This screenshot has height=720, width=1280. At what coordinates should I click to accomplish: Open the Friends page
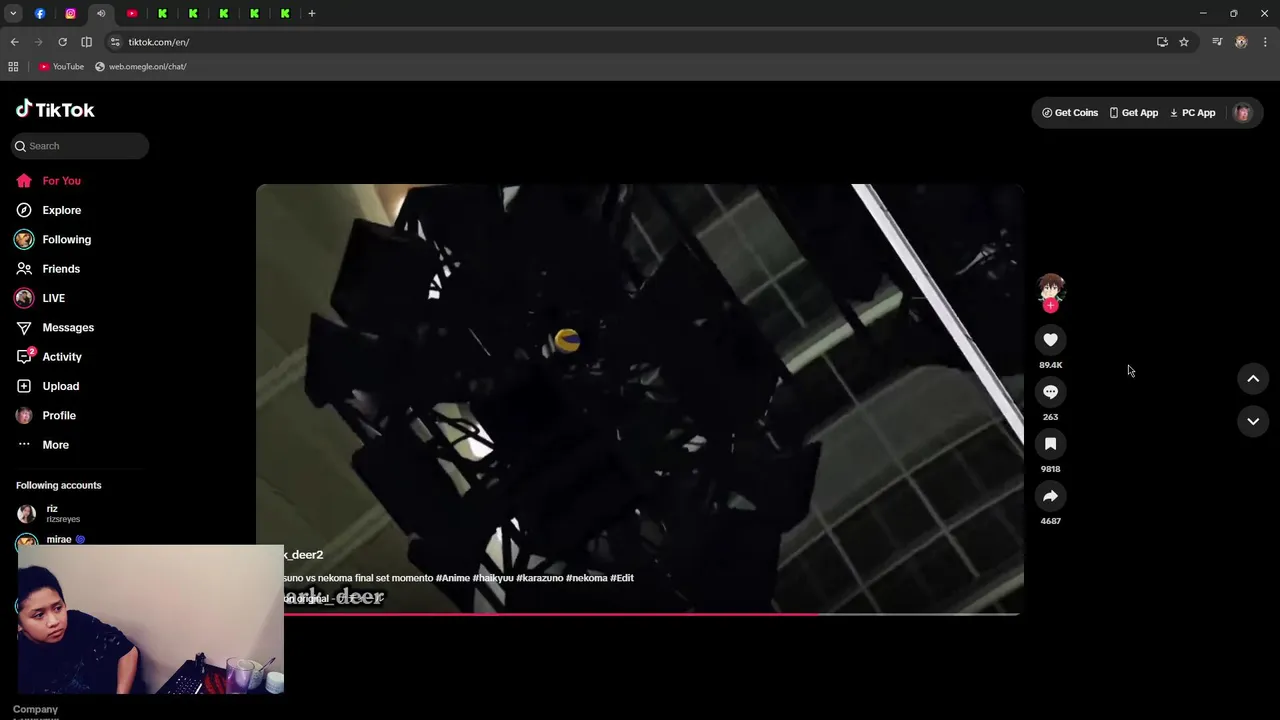[x=48, y=269]
